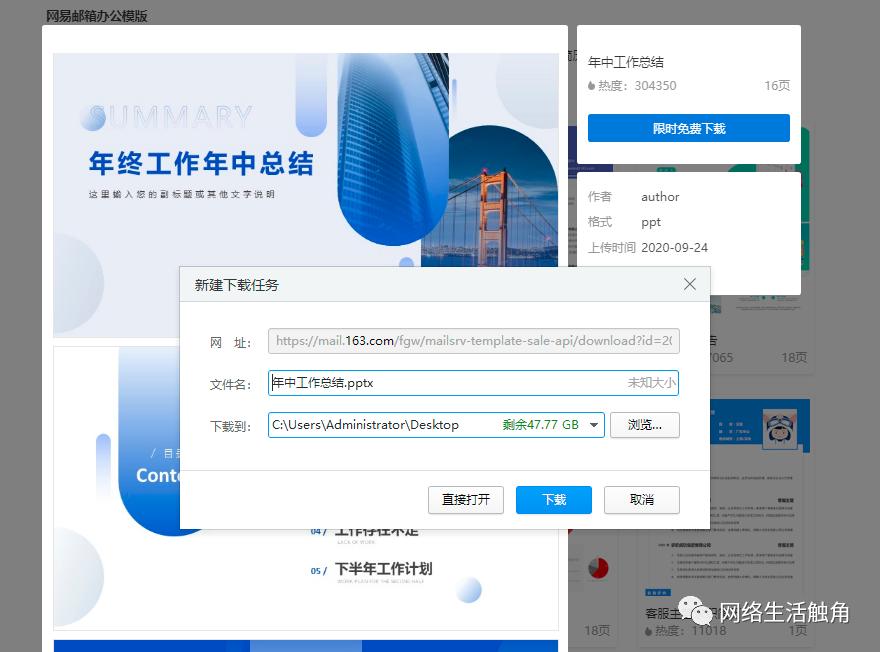Click the 热度 flame icon near 11018

(x=649, y=631)
